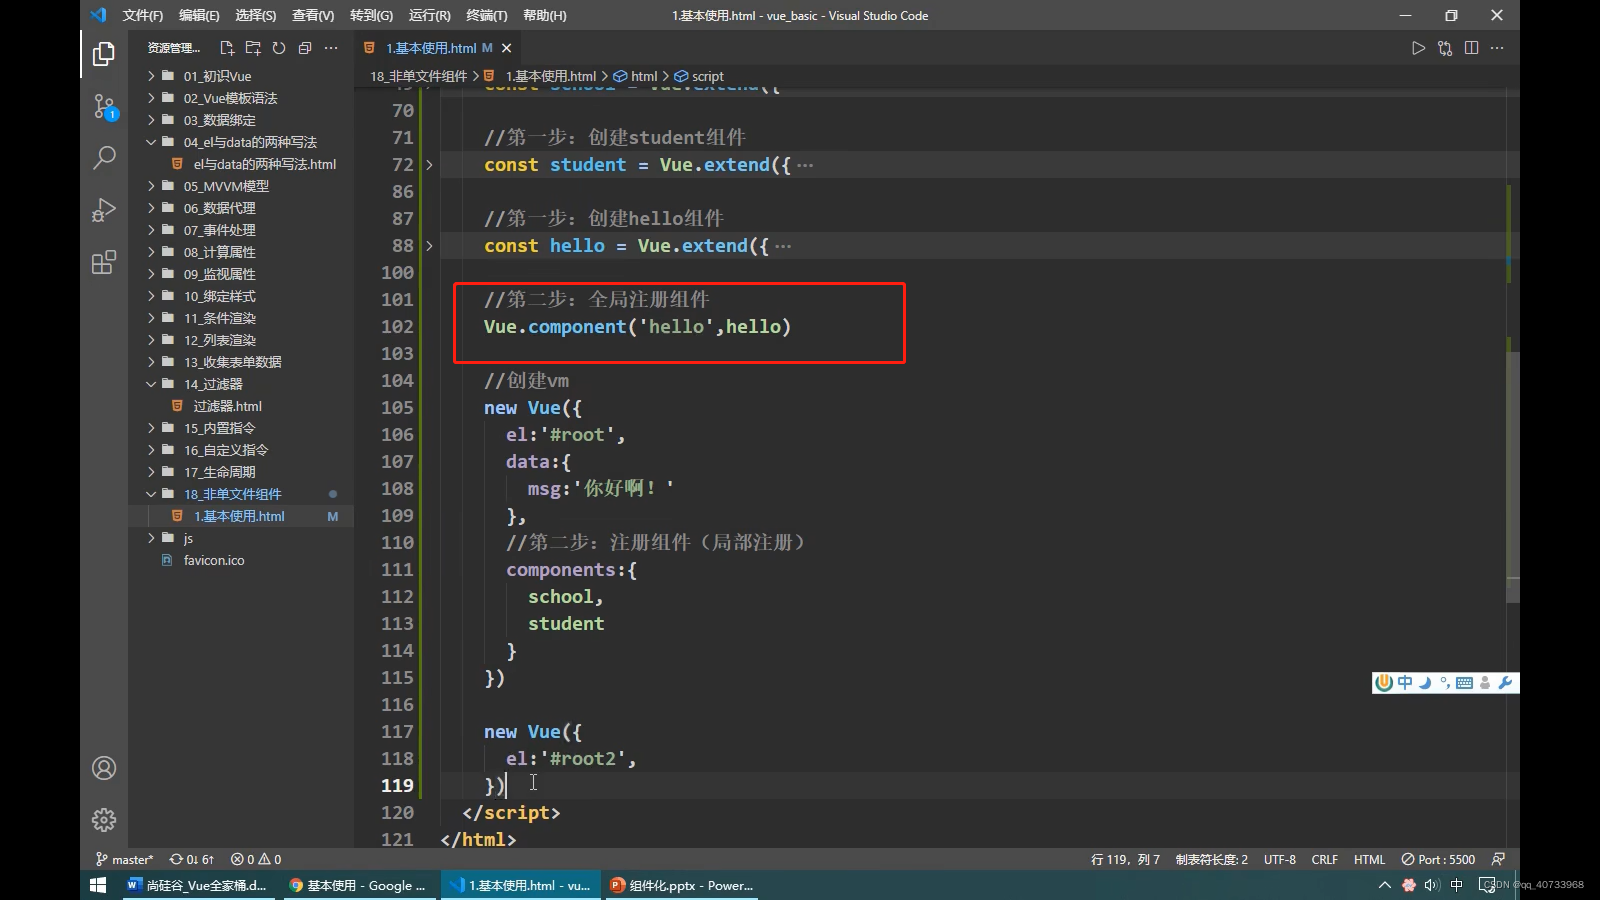The width and height of the screenshot is (1600, 900).
Task: Open the 帮助(H) menu
Action: pyautogui.click(x=545, y=15)
